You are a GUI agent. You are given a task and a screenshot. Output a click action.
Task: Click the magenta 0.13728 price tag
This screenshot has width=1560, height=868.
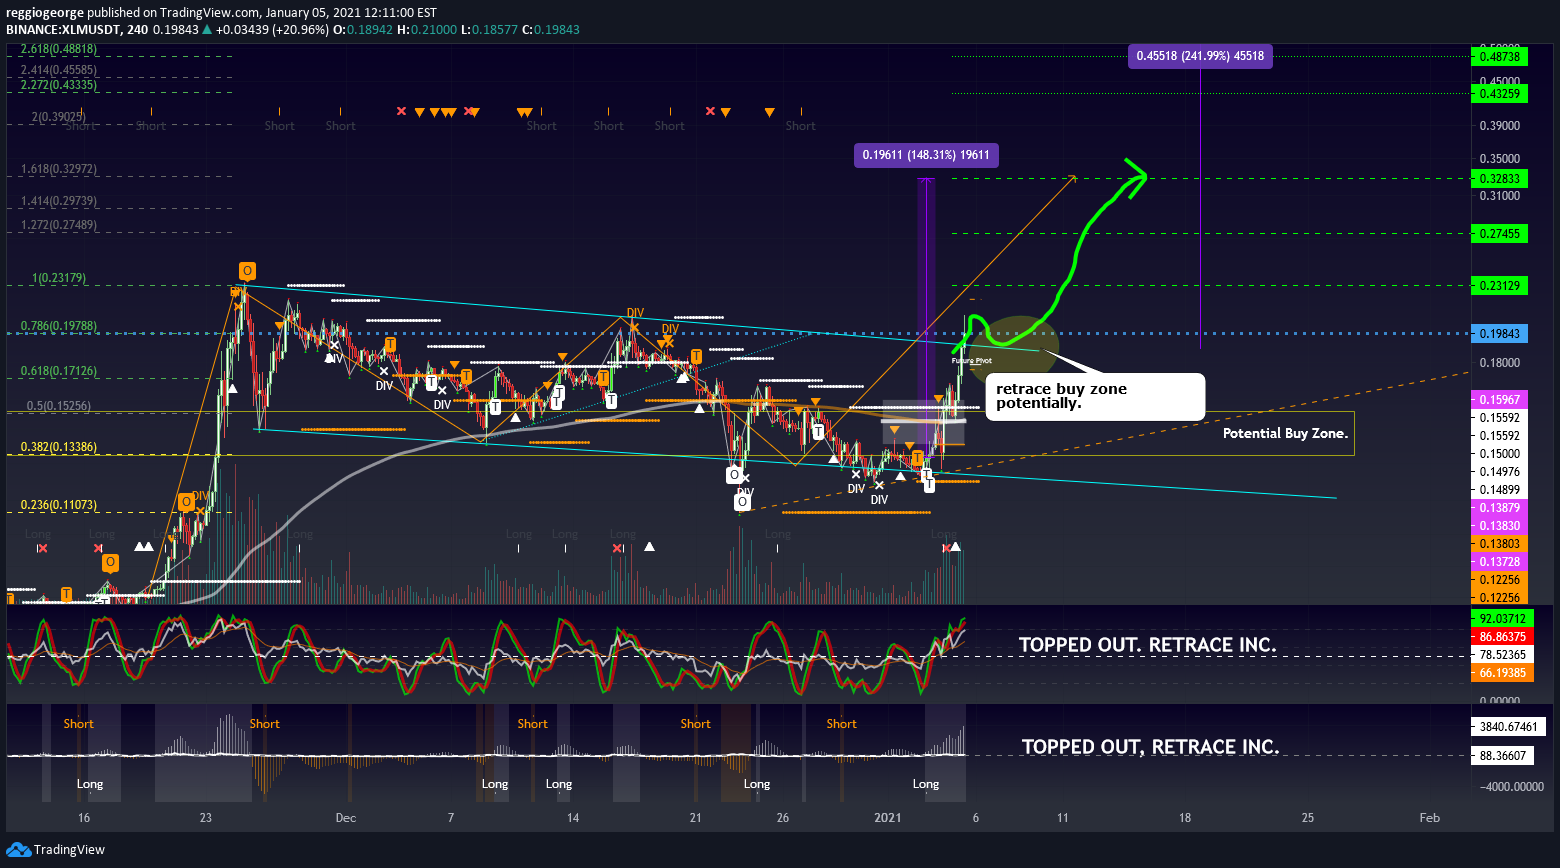(x=1500, y=562)
